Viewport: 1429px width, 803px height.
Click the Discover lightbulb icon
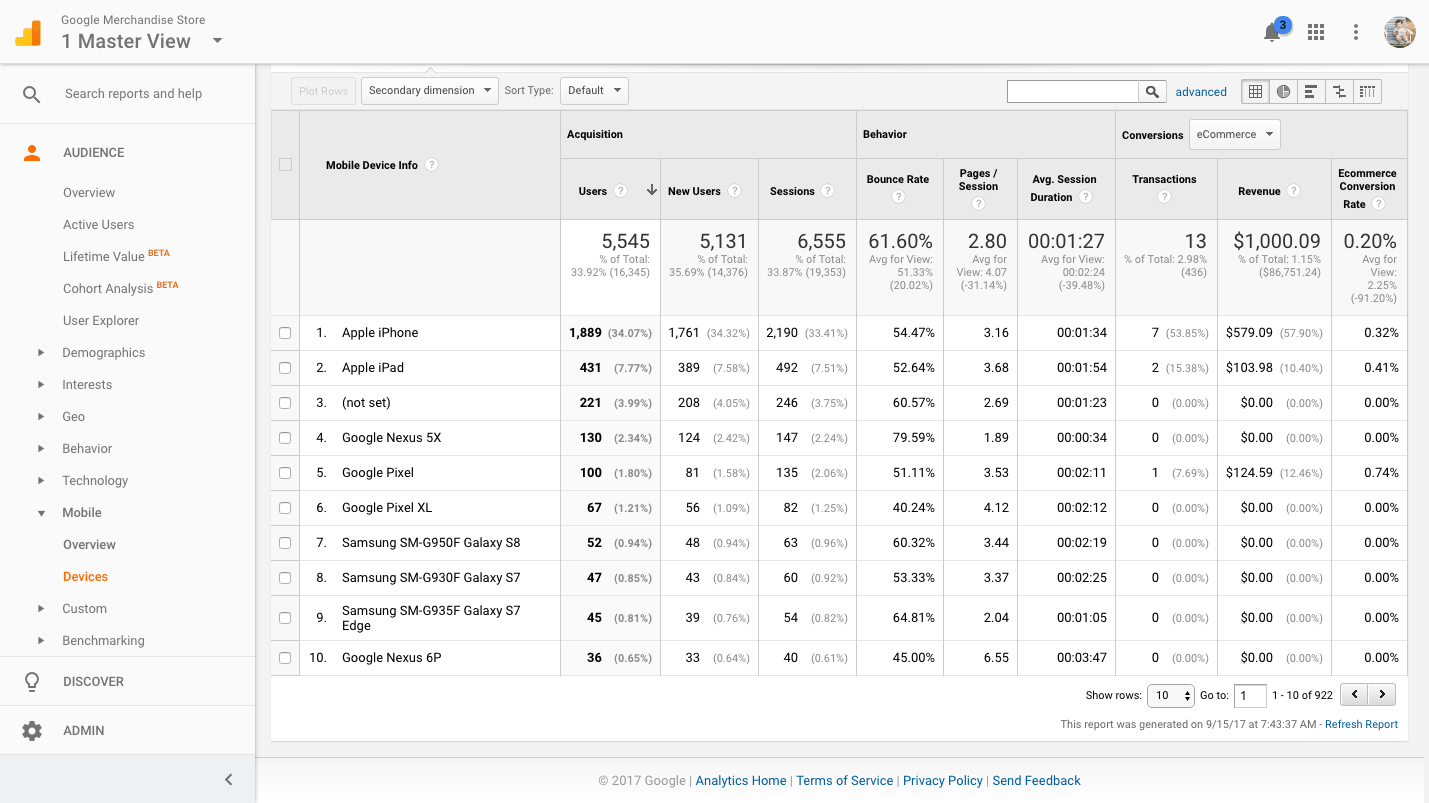32,682
